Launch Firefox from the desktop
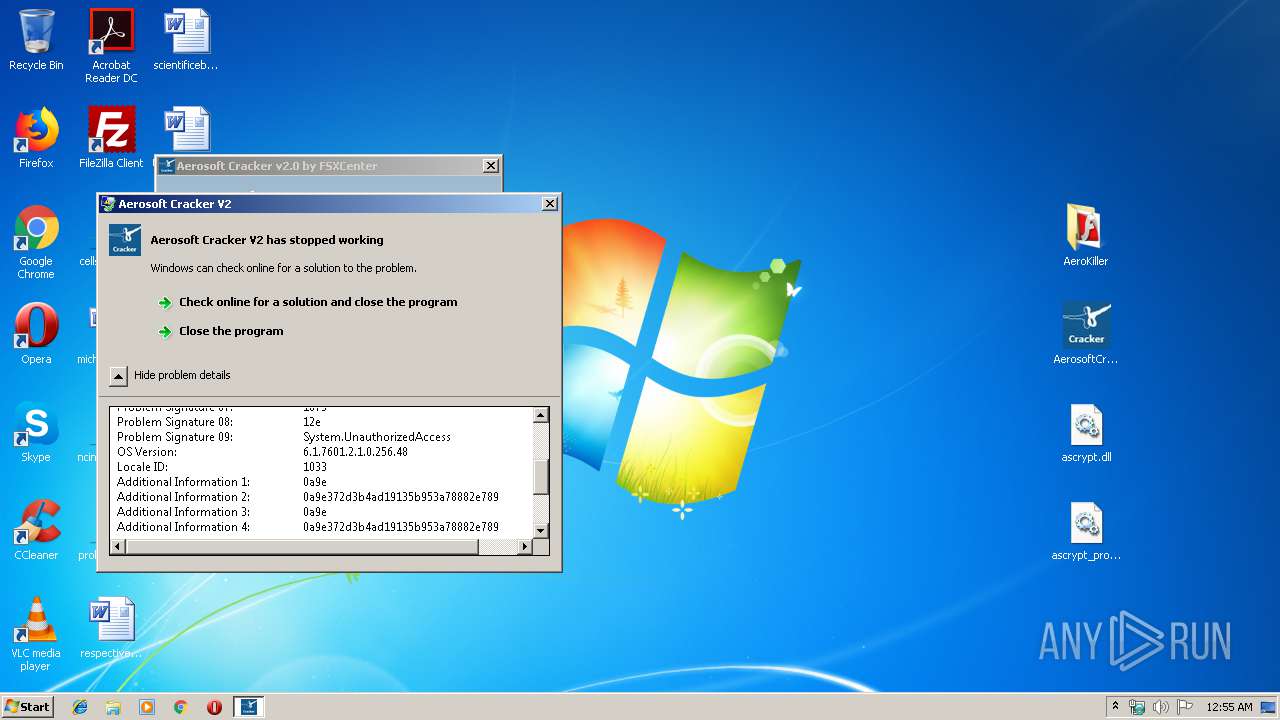The width and height of the screenshot is (1280, 720). pos(36,138)
